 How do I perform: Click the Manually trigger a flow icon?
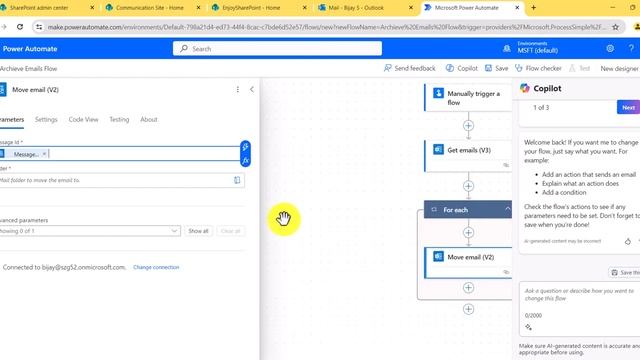(438, 93)
